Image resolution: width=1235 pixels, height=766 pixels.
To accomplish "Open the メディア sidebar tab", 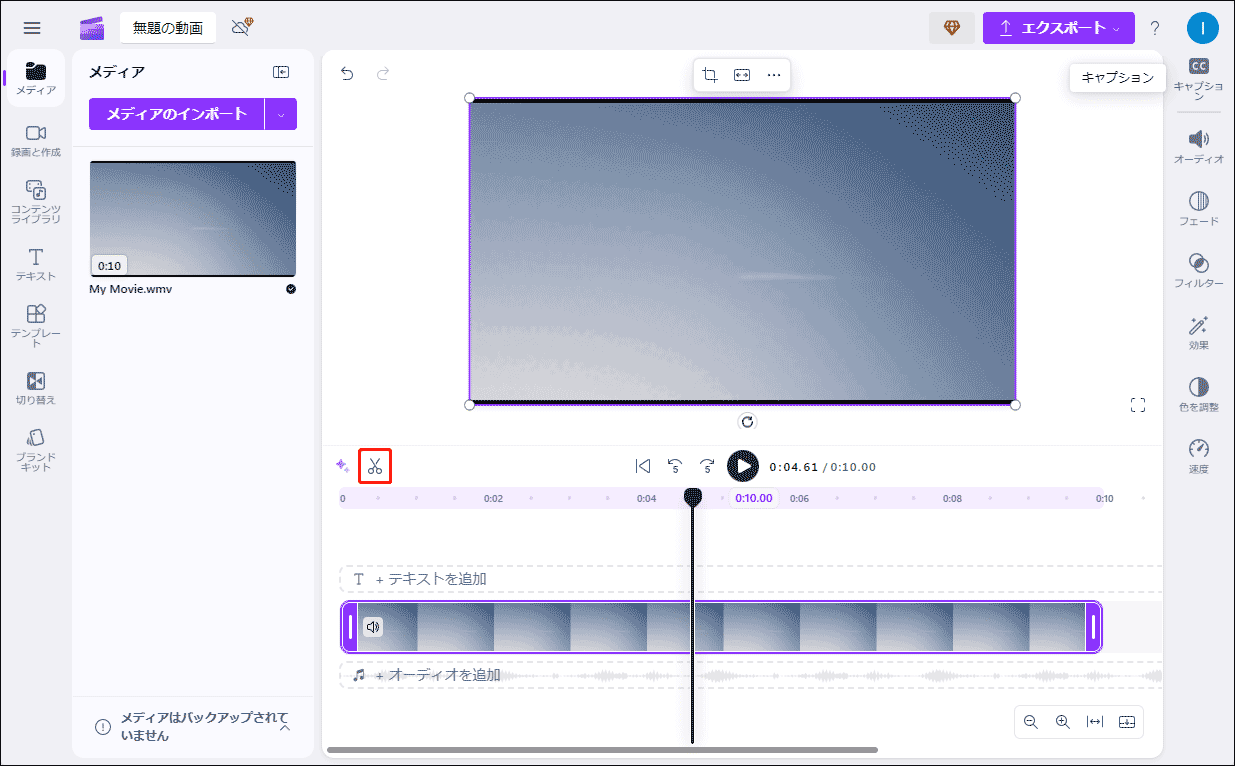I will point(36,78).
